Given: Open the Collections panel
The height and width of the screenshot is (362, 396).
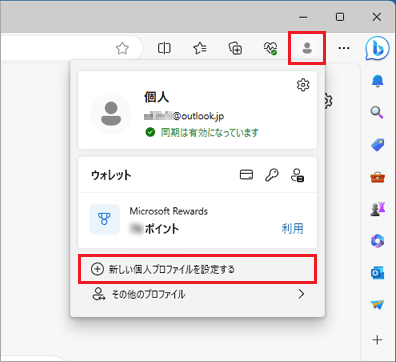Looking at the screenshot, I should point(235,49).
